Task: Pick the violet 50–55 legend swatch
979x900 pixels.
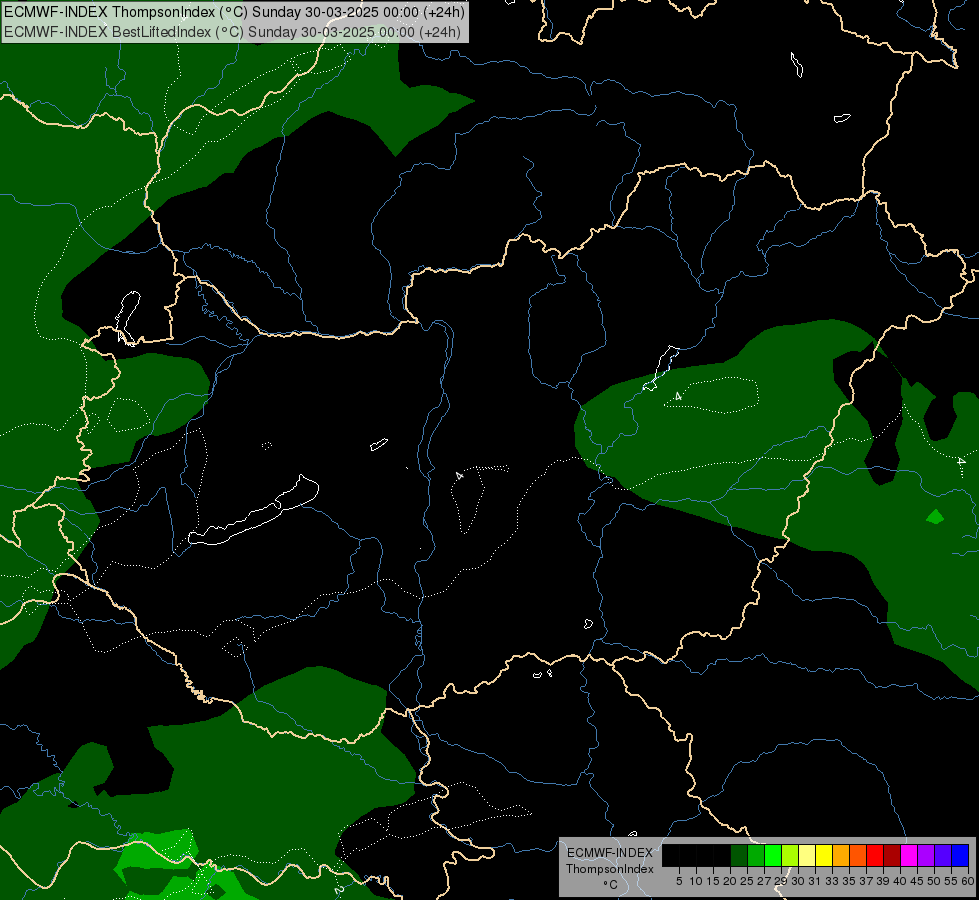Action: [943, 855]
